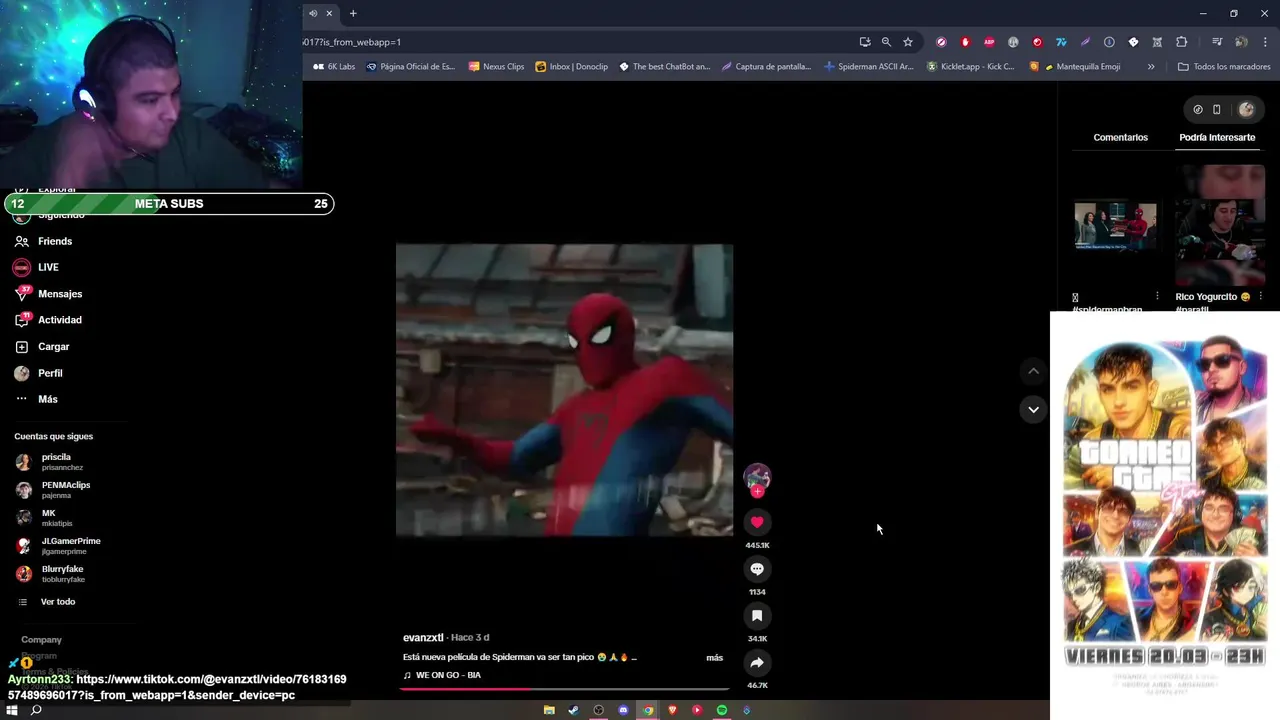The height and width of the screenshot is (720, 1280).
Task: Open Inbox | Donoclip bookmark
Action: pyautogui.click(x=572, y=67)
